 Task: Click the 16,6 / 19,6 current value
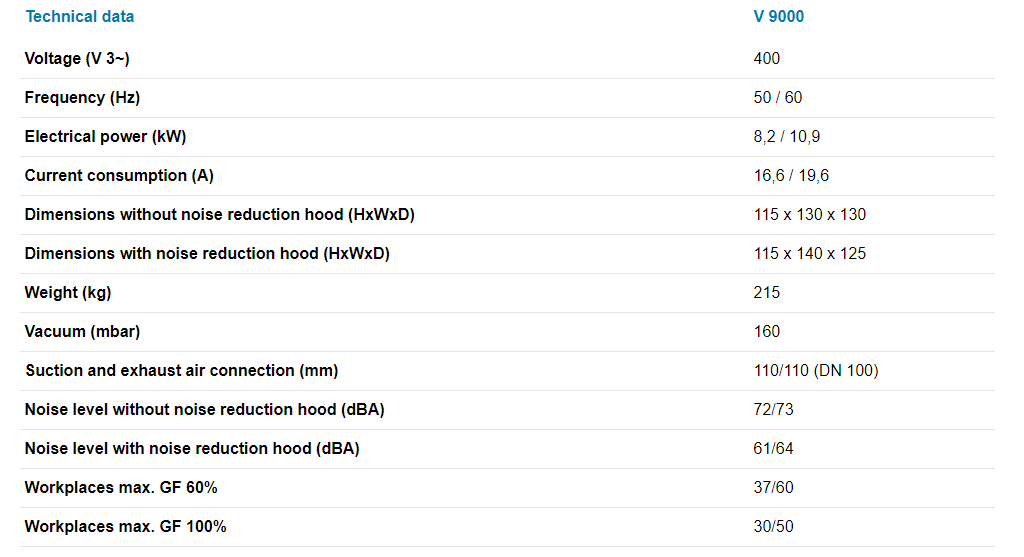pos(791,175)
